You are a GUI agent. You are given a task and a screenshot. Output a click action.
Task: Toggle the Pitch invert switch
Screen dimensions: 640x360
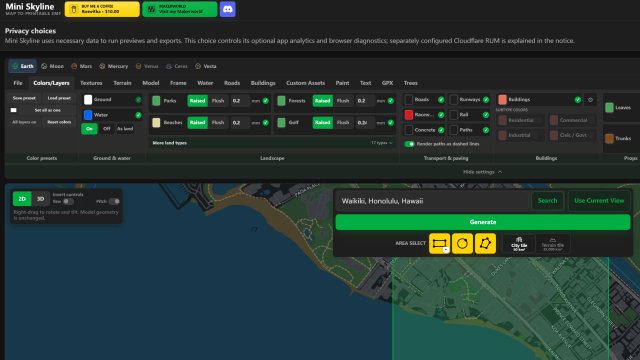pos(114,201)
